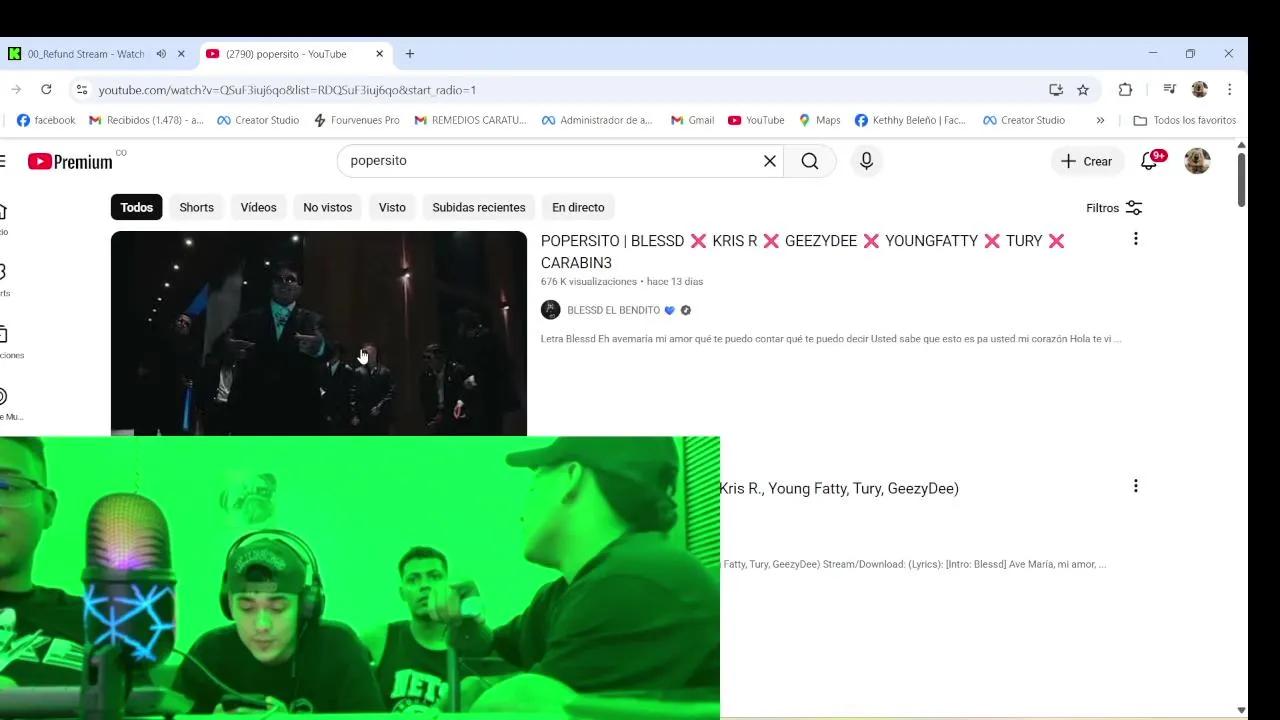Open the YouTube bookmark
The width and height of the screenshot is (1280, 720).
756,120
